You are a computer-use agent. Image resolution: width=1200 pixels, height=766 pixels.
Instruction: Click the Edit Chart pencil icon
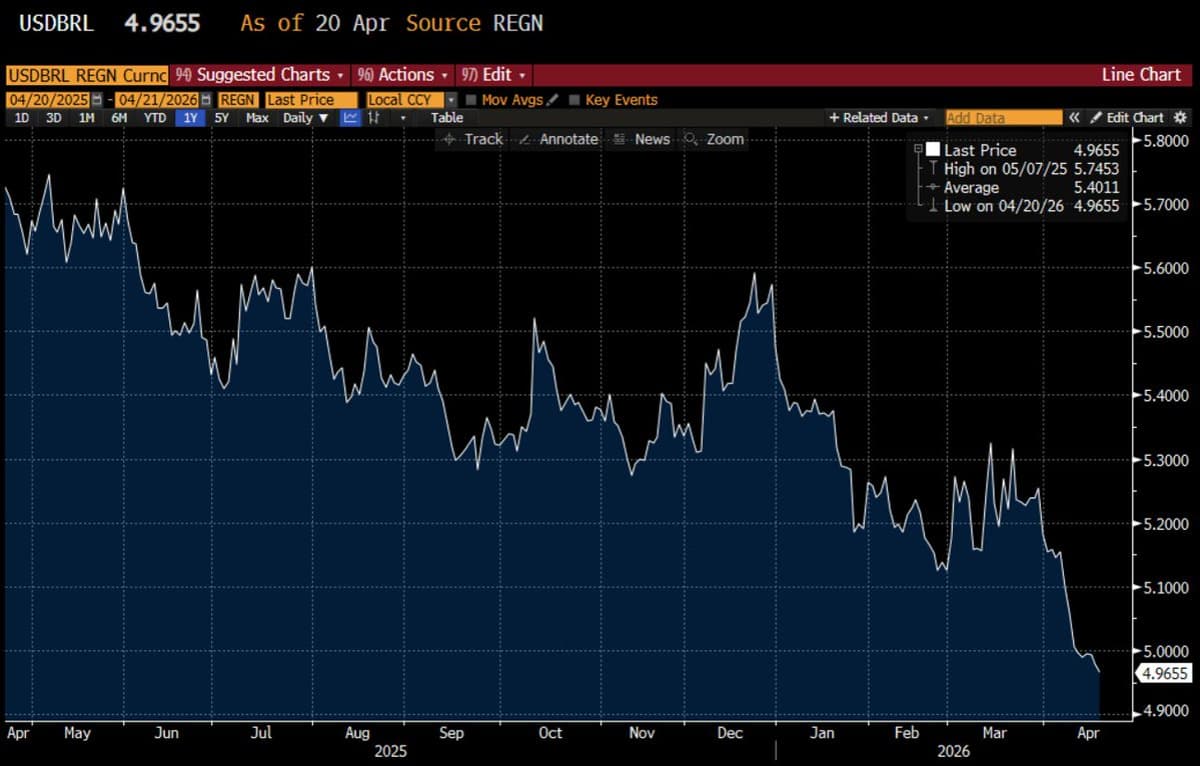pos(1095,117)
